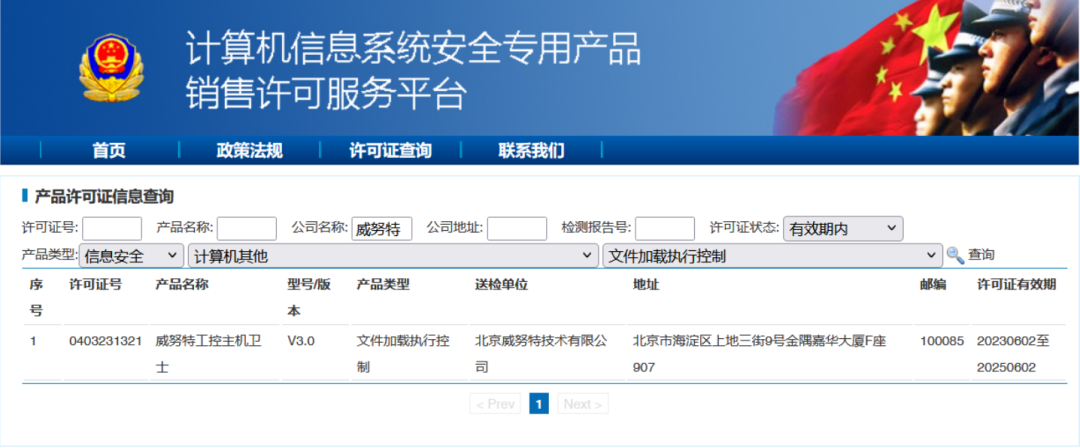Click version cell V3.0
Image resolution: width=1080 pixels, height=448 pixels.
[x=301, y=341]
